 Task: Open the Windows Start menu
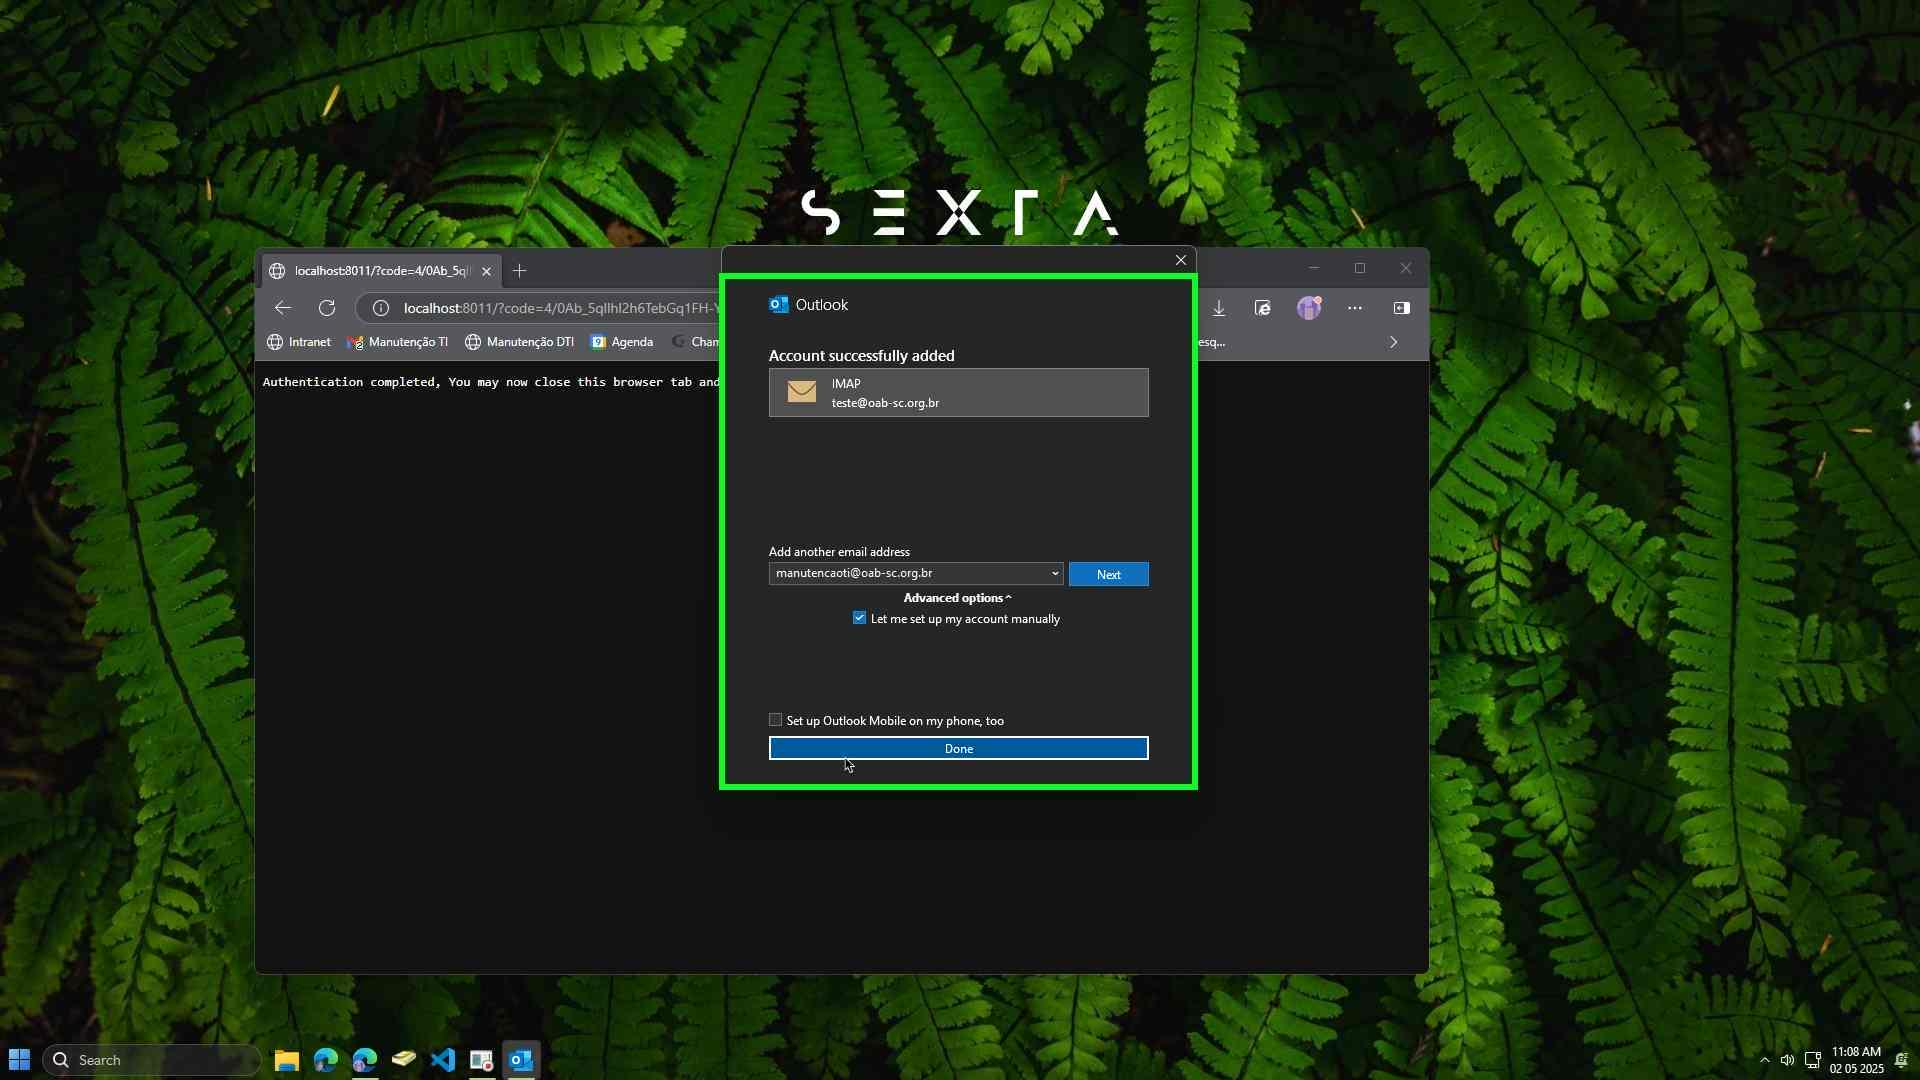coord(19,1060)
